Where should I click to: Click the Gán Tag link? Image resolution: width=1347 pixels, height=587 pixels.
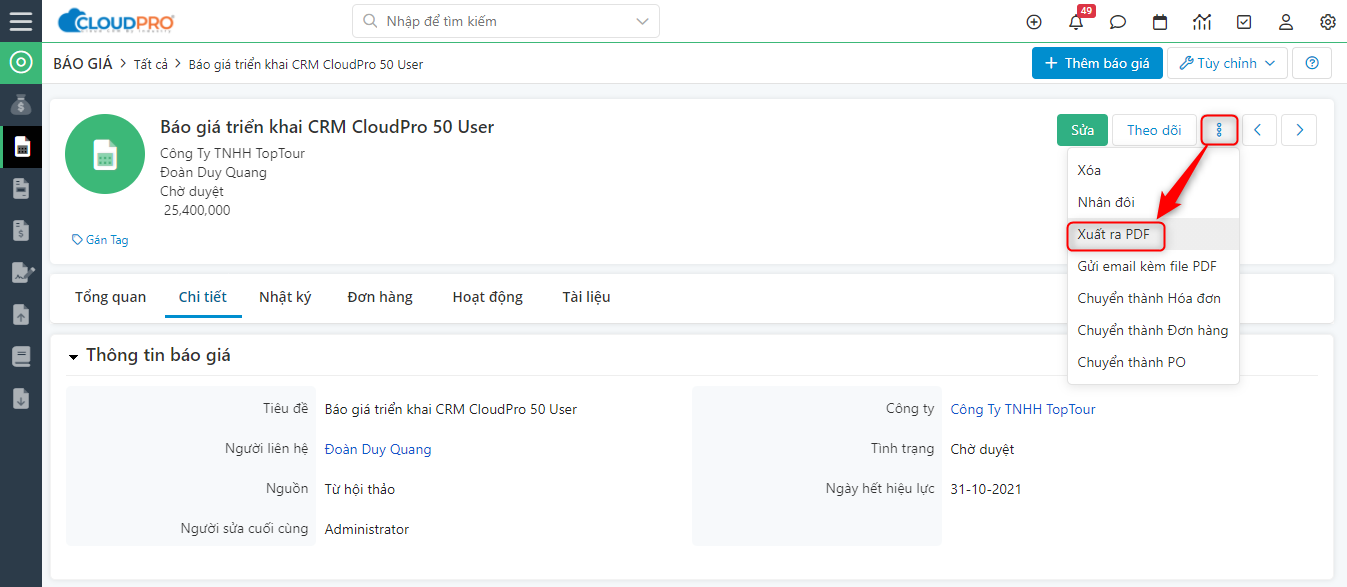pyautogui.click(x=100, y=240)
